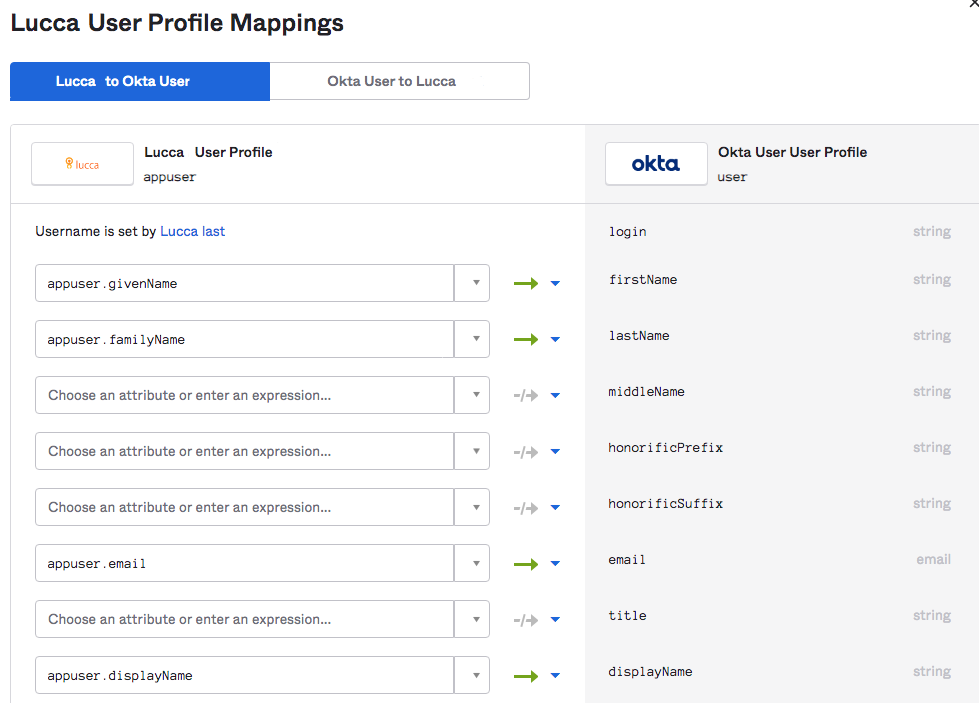Expand attribute list for appuser.email field
Screen dimensions: 979x703
pyautogui.click(x=472, y=563)
